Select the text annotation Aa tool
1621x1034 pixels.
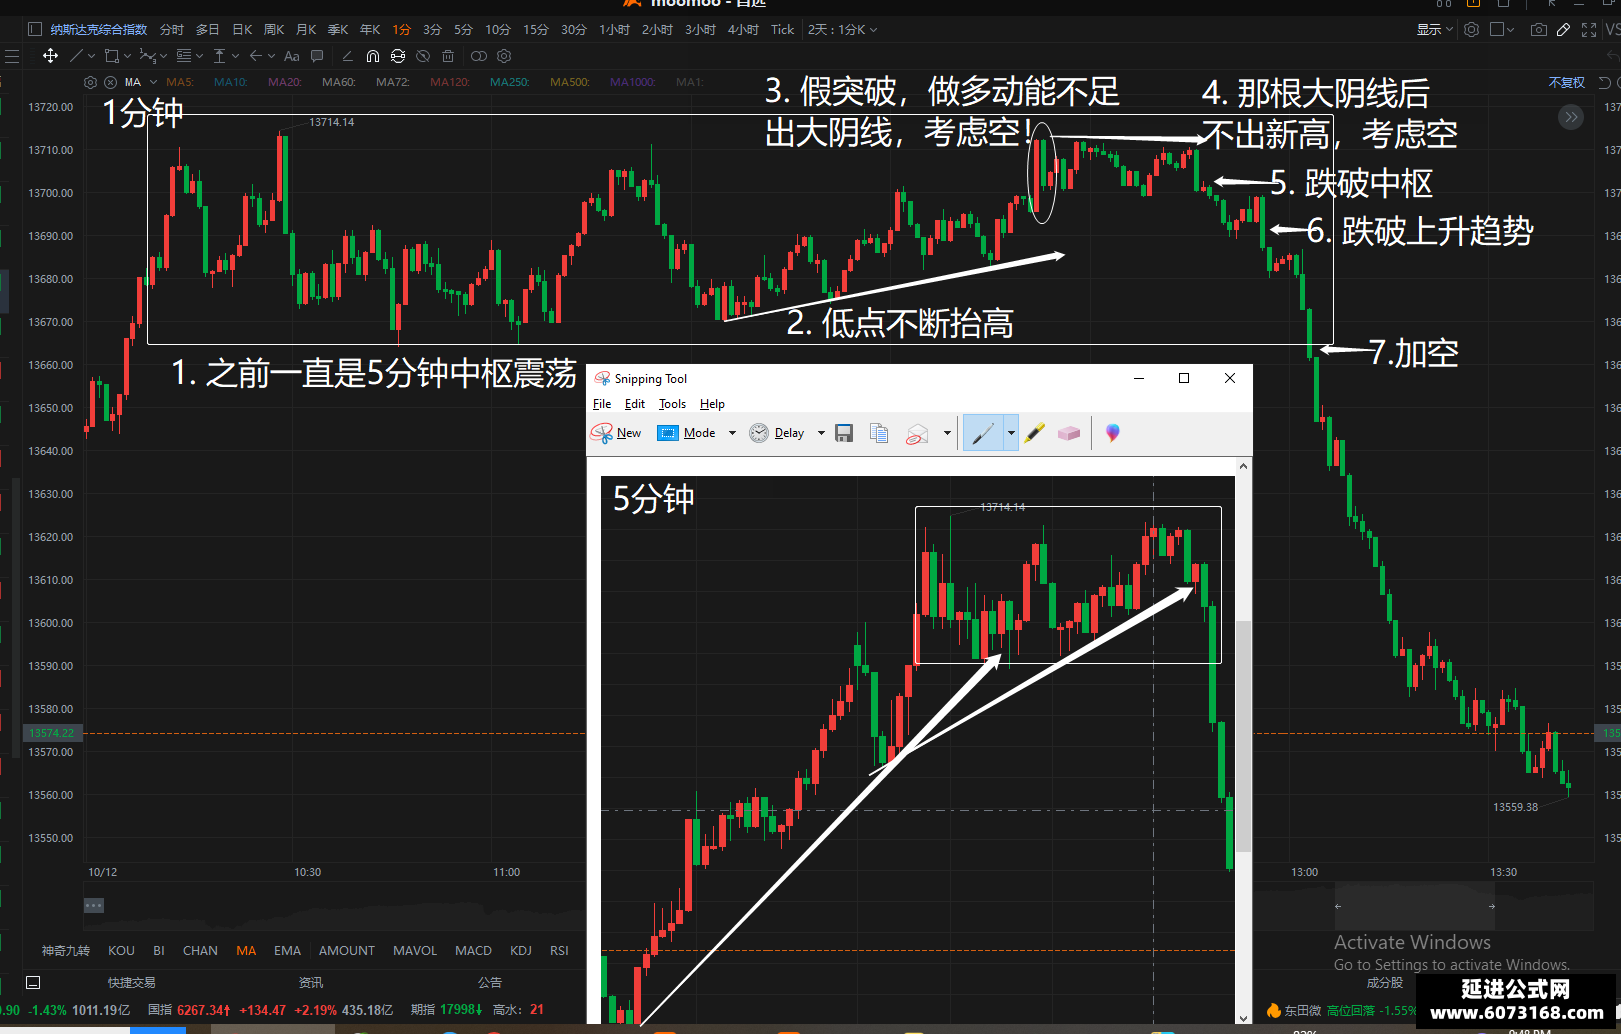[292, 56]
